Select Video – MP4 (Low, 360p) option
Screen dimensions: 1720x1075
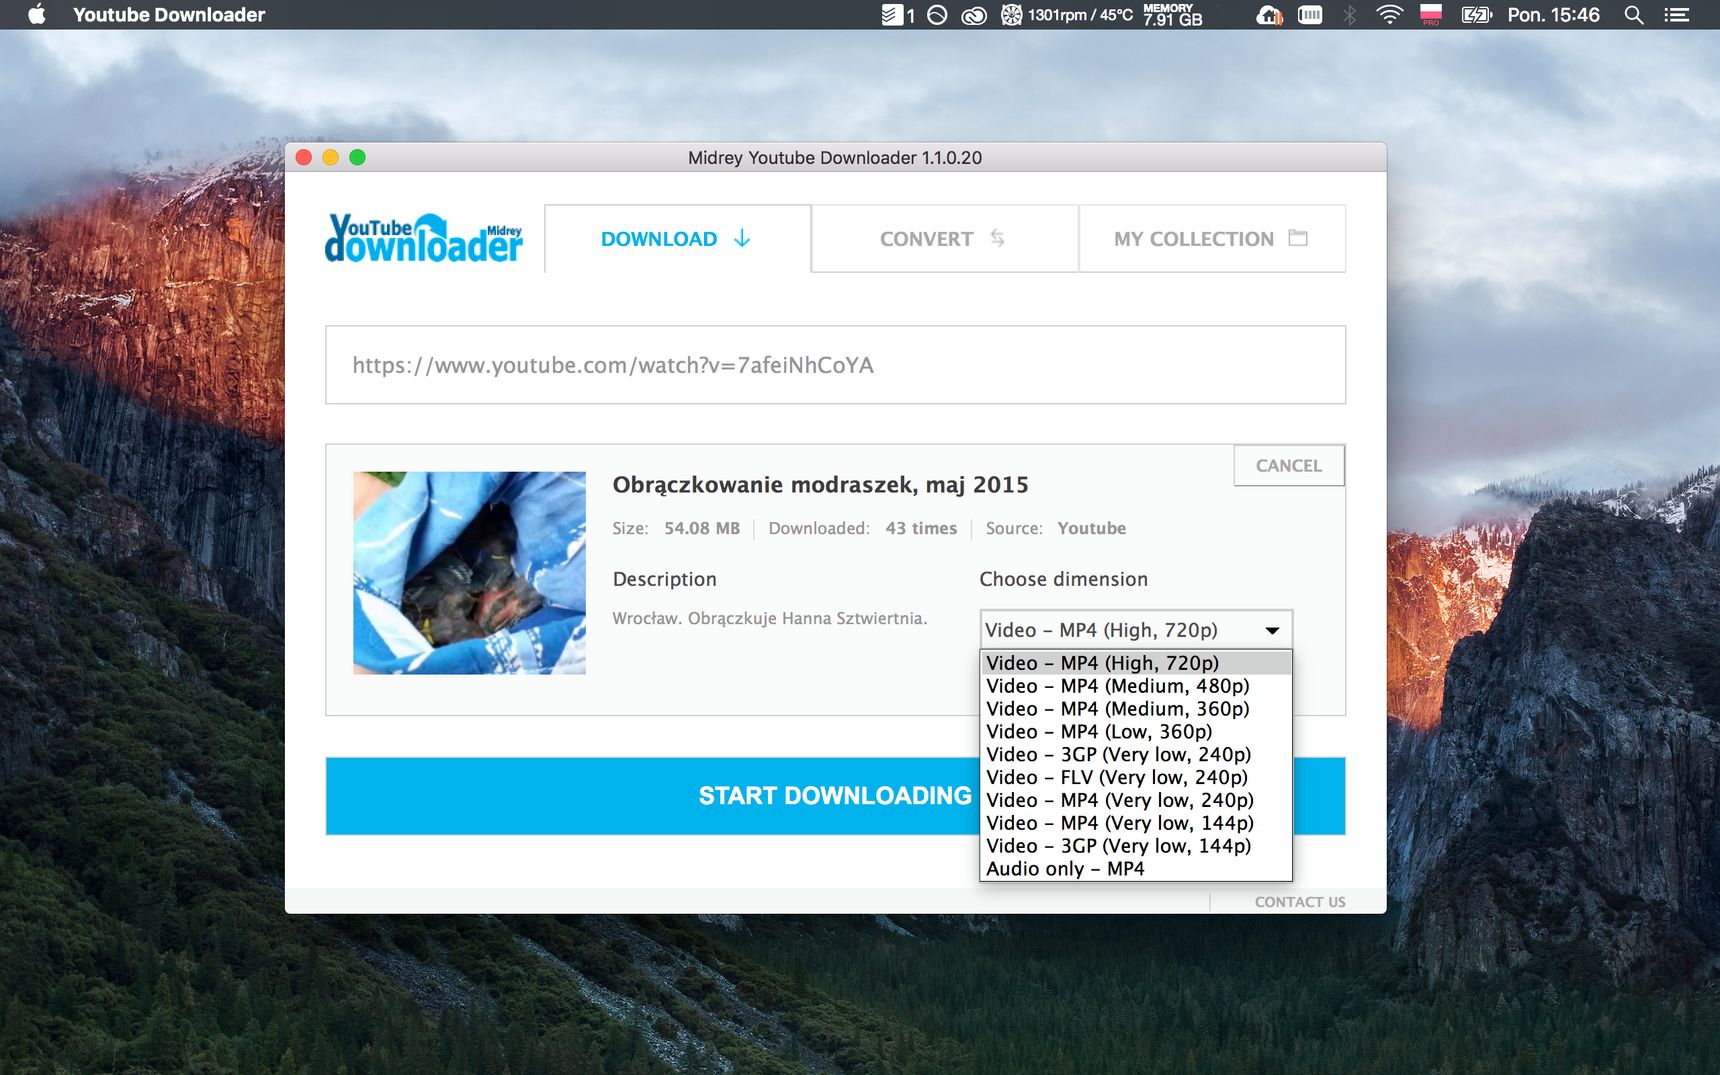(x=1136, y=732)
